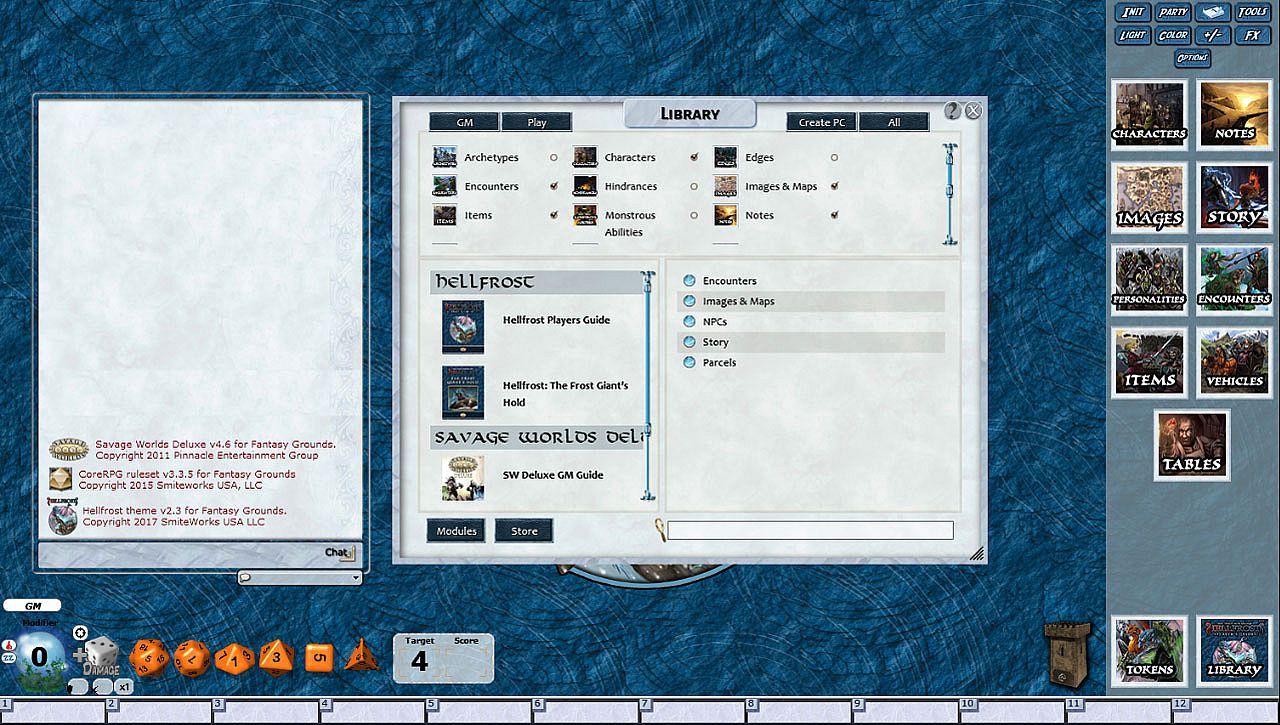Open the Init combat tracker button
Screen dimensions: 1280x725
[1133, 13]
